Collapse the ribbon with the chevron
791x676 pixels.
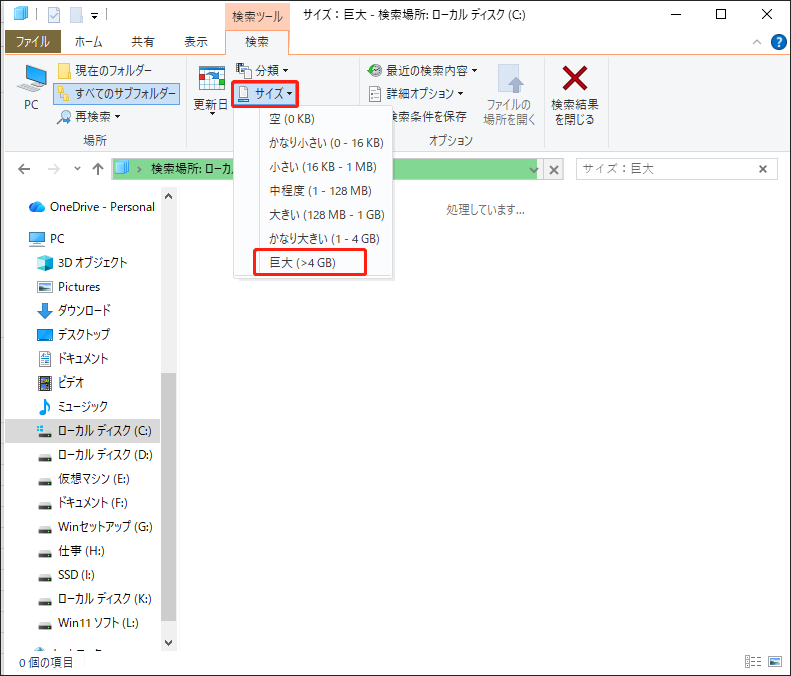(x=757, y=42)
